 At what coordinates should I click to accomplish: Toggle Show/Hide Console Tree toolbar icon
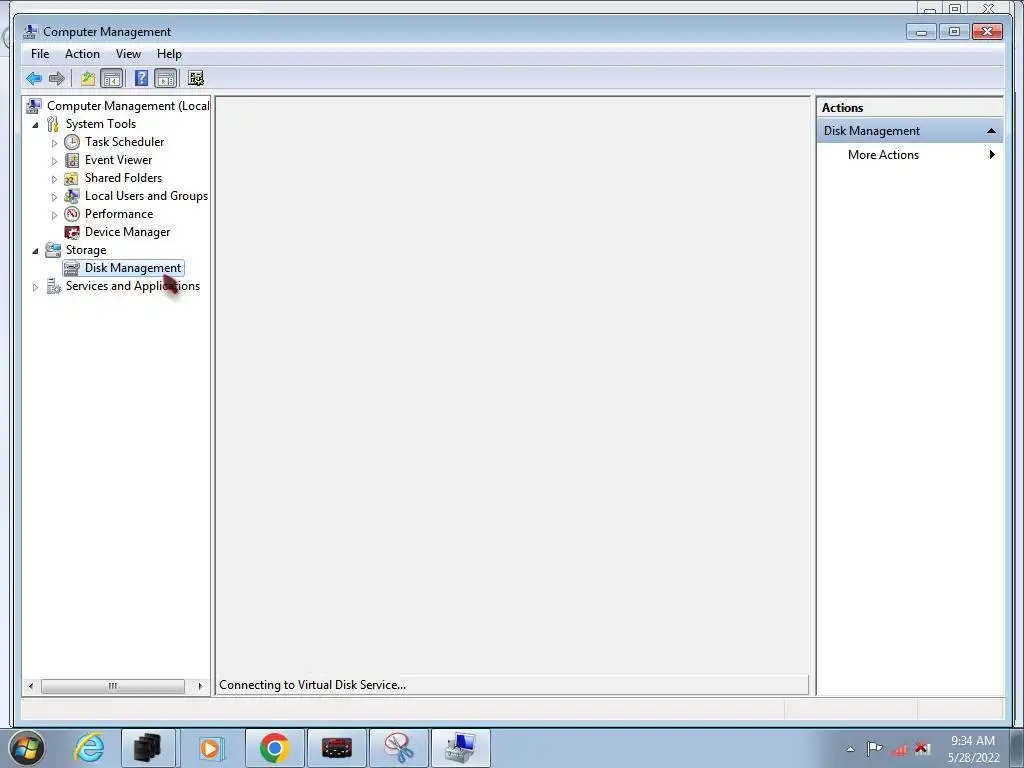112,79
